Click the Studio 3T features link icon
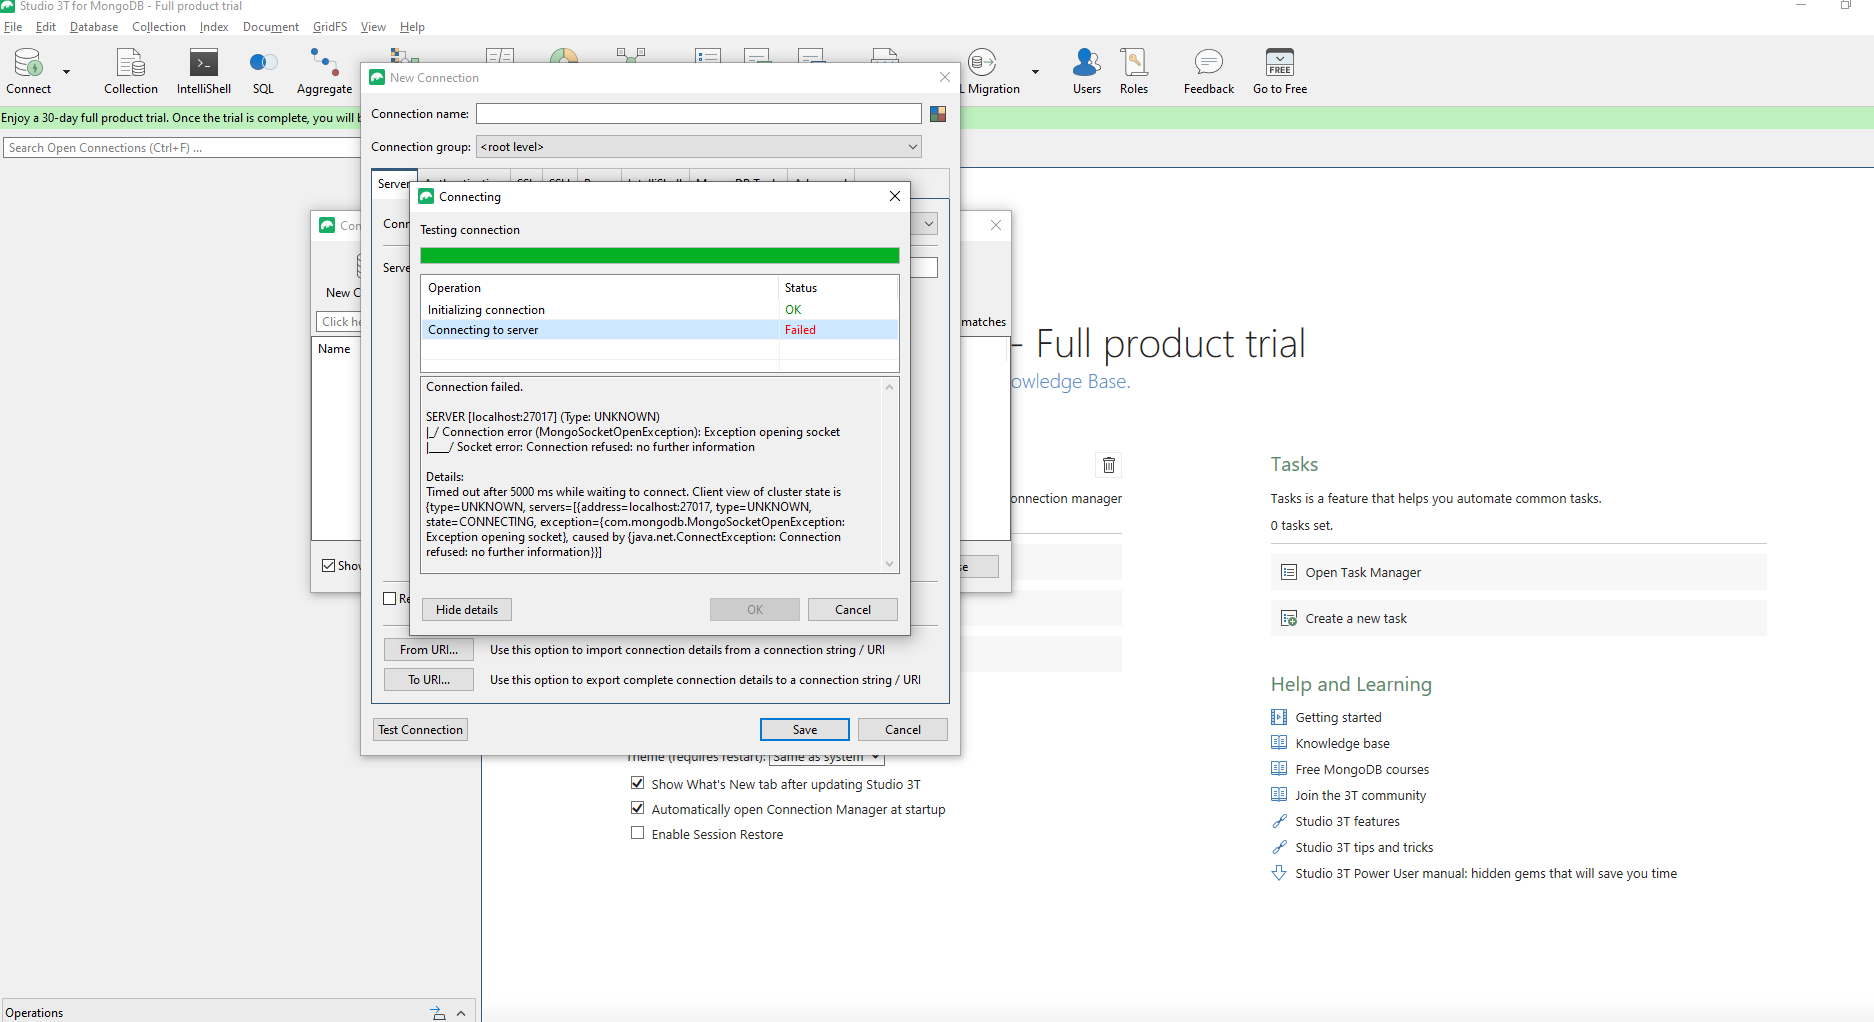 coord(1279,821)
